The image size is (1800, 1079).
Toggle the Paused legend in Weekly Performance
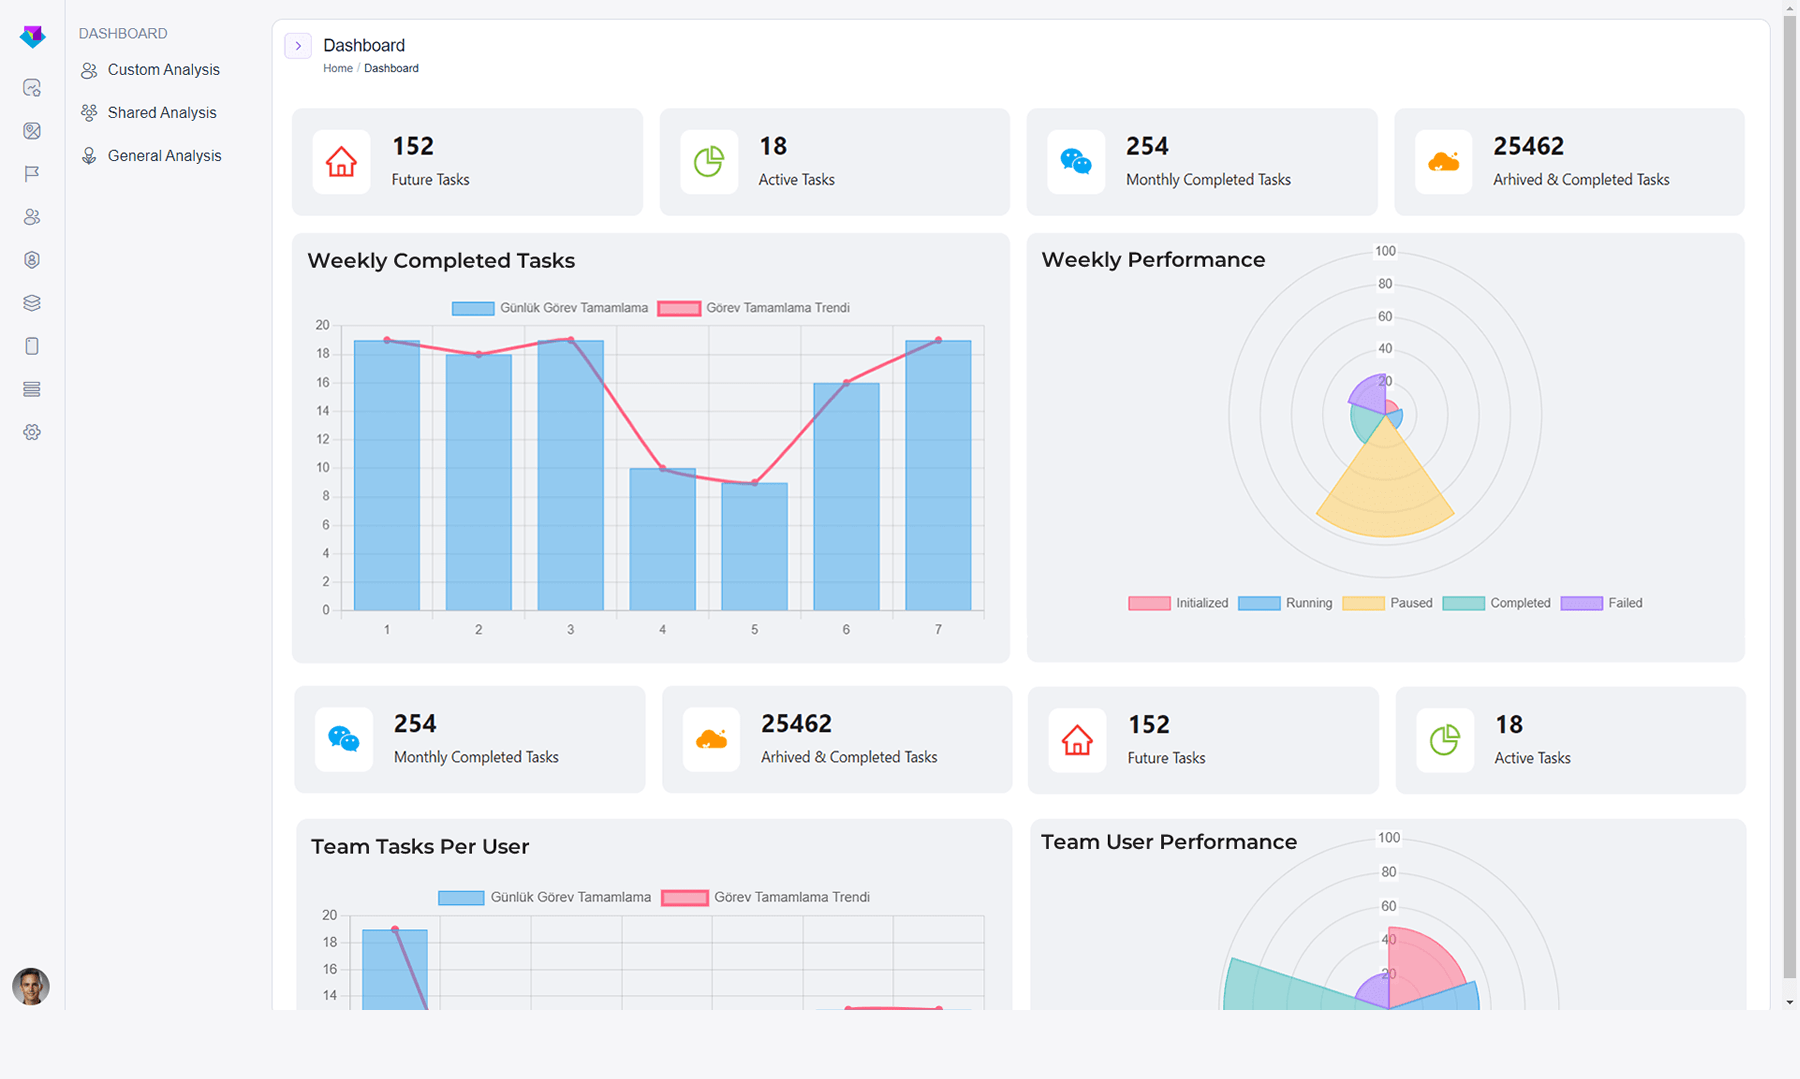[x=1387, y=603]
